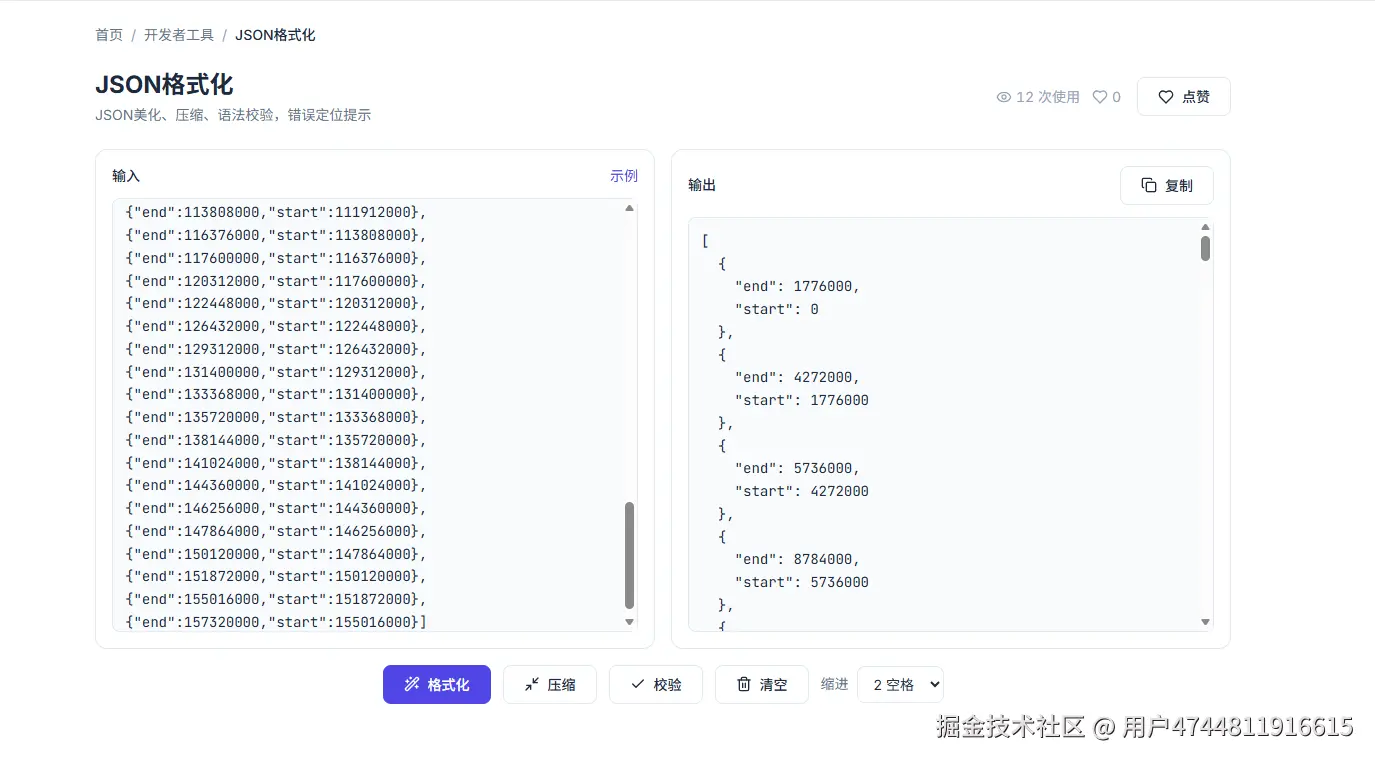Click input line with end 129312000
This screenshot has width=1375, height=762.
tap(276, 349)
